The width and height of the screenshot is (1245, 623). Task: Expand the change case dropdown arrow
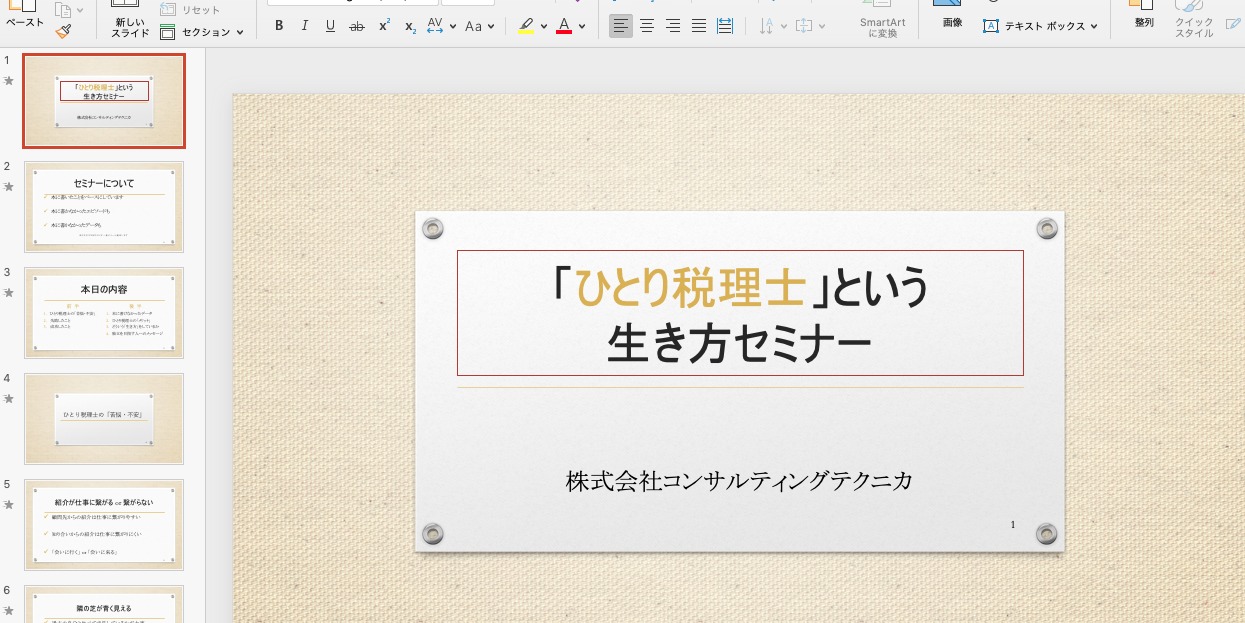pos(491,27)
